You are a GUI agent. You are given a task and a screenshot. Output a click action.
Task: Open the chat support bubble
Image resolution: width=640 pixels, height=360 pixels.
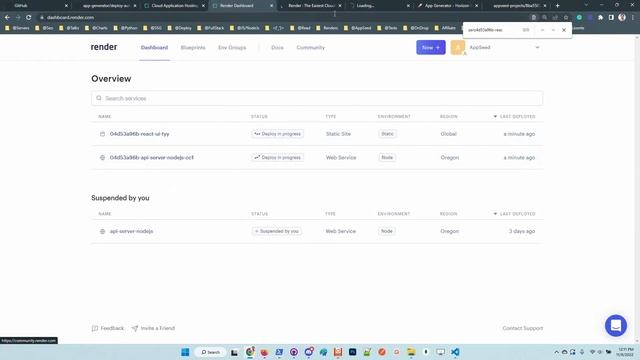616,325
